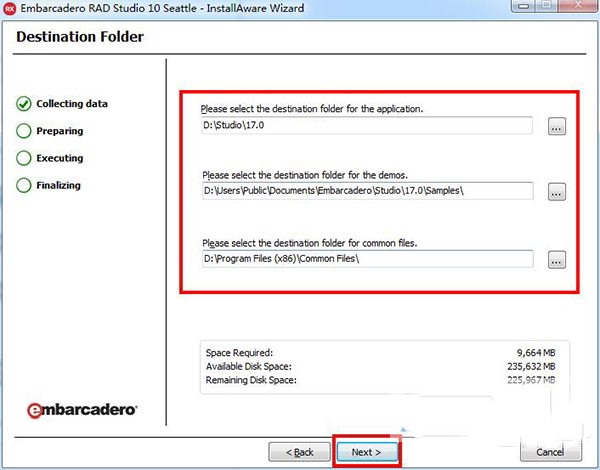Cancel the installation wizard
600x470 pixels.
(550, 452)
